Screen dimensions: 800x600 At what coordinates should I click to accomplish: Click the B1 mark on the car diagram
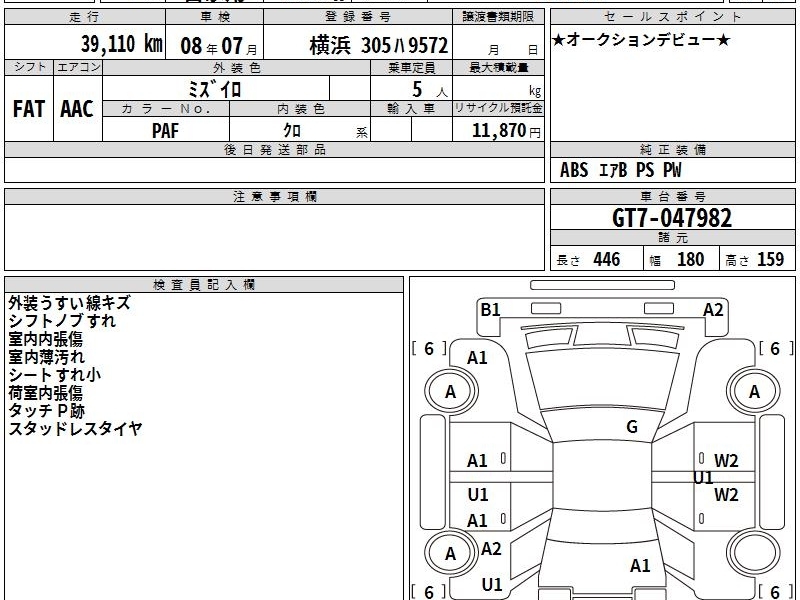tap(490, 310)
